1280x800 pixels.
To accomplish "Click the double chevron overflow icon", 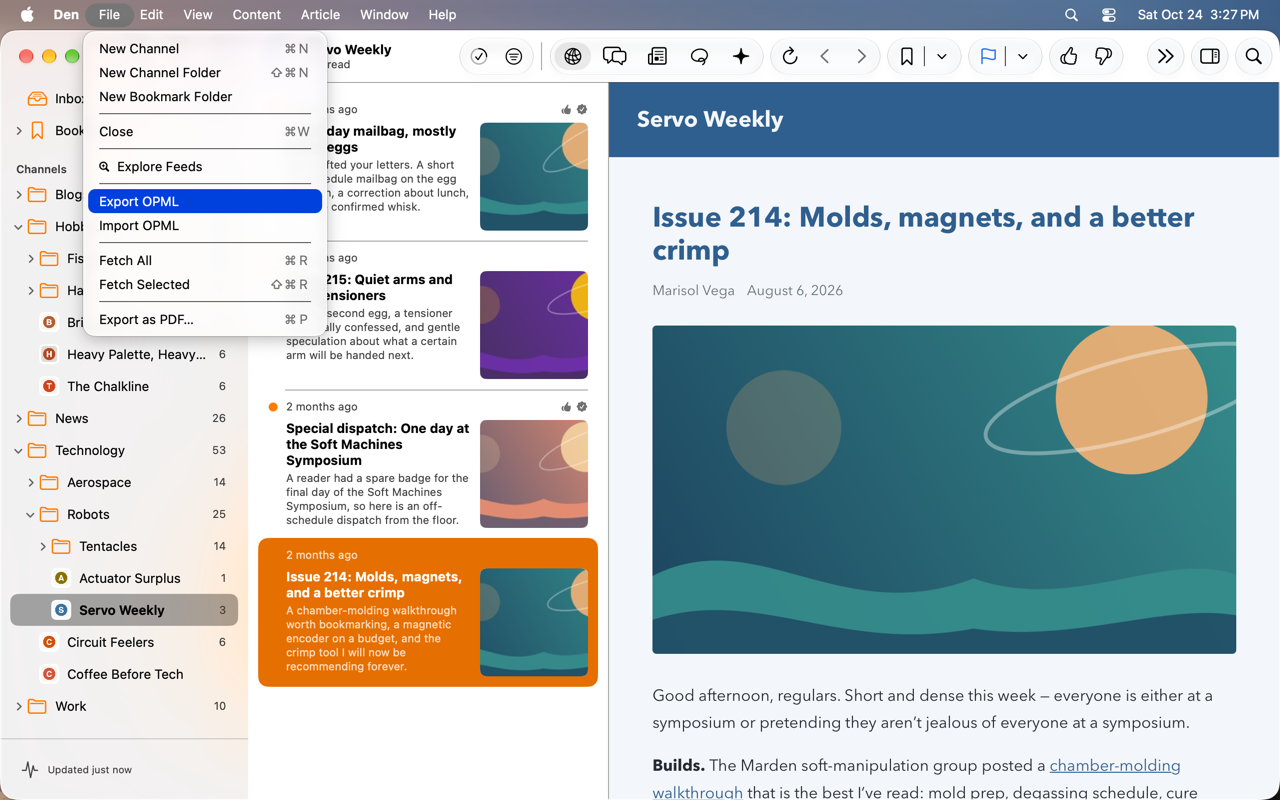I will (x=1165, y=57).
